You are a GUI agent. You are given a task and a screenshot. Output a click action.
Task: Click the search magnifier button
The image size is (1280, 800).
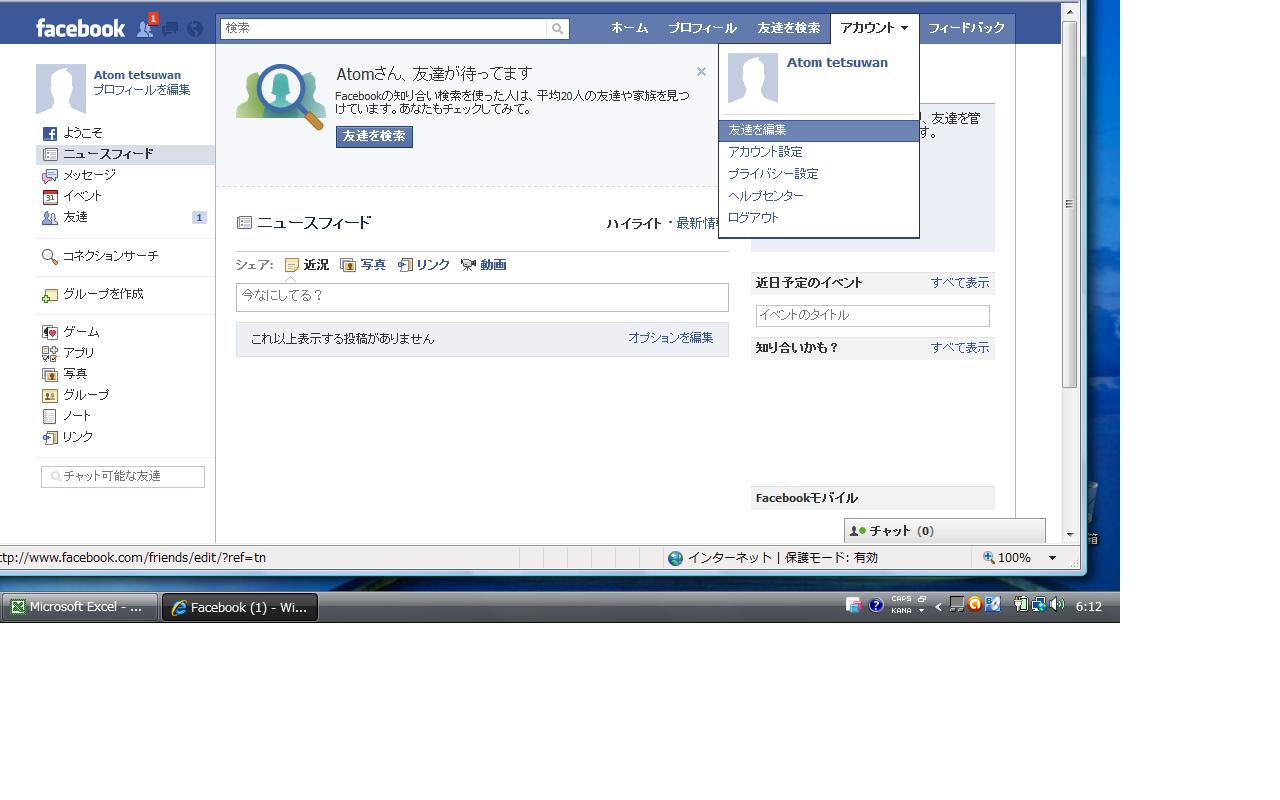pos(558,29)
